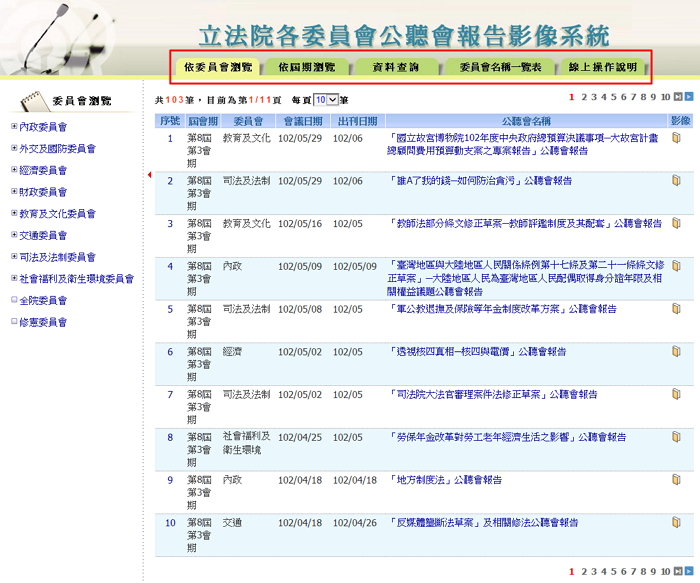
Task: Open image icon for row 1 report
Action: click(x=676, y=138)
